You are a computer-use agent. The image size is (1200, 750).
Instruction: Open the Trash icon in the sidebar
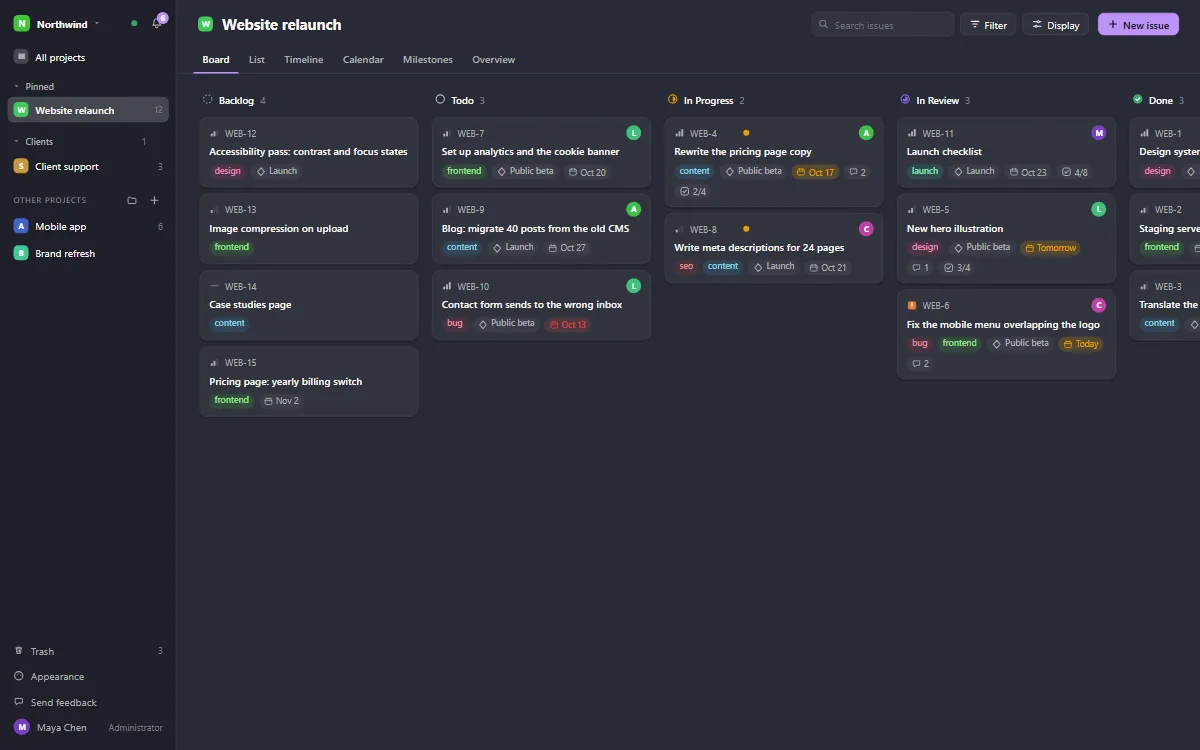[x=19, y=651]
